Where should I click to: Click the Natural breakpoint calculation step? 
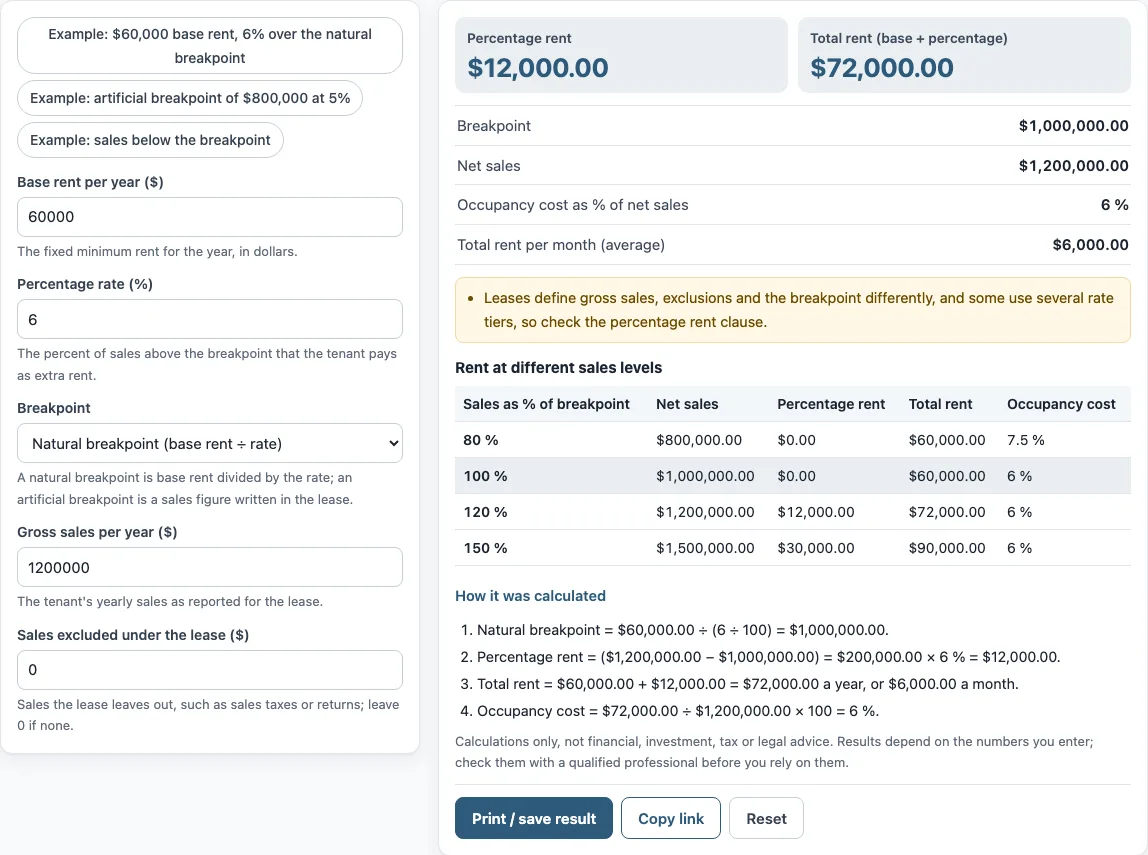pos(682,630)
